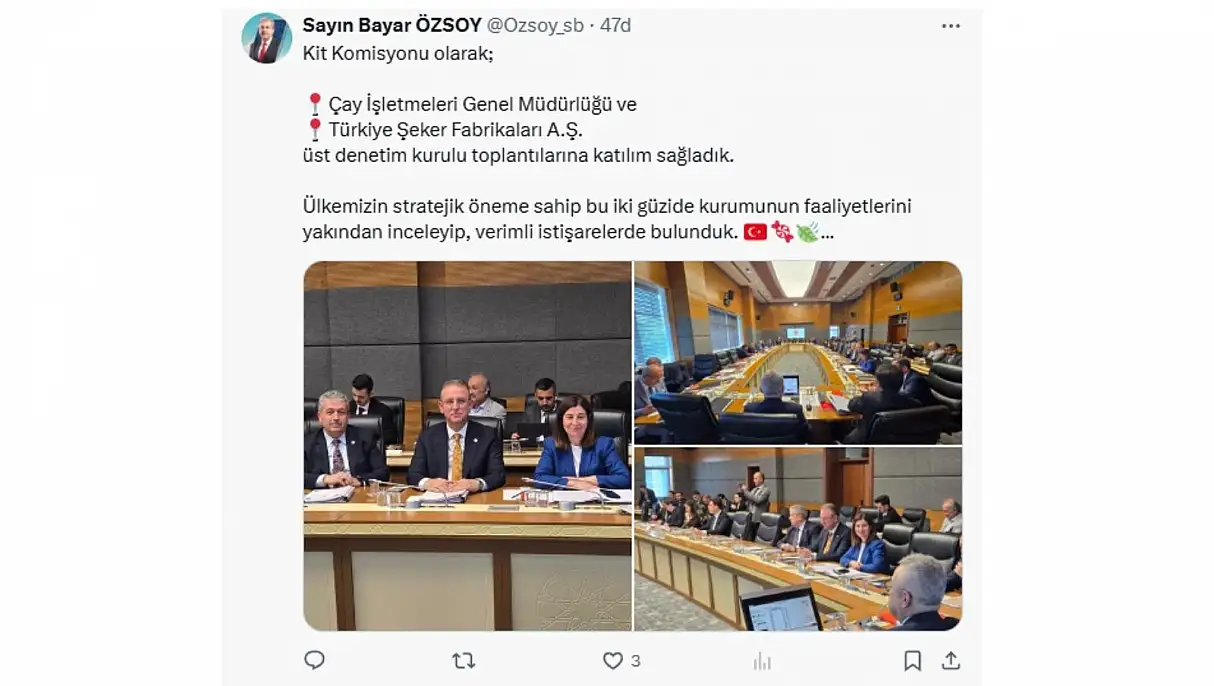The width and height of the screenshot is (1214, 686).
Task: Open large photo of three seated officials
Action: 467,446
